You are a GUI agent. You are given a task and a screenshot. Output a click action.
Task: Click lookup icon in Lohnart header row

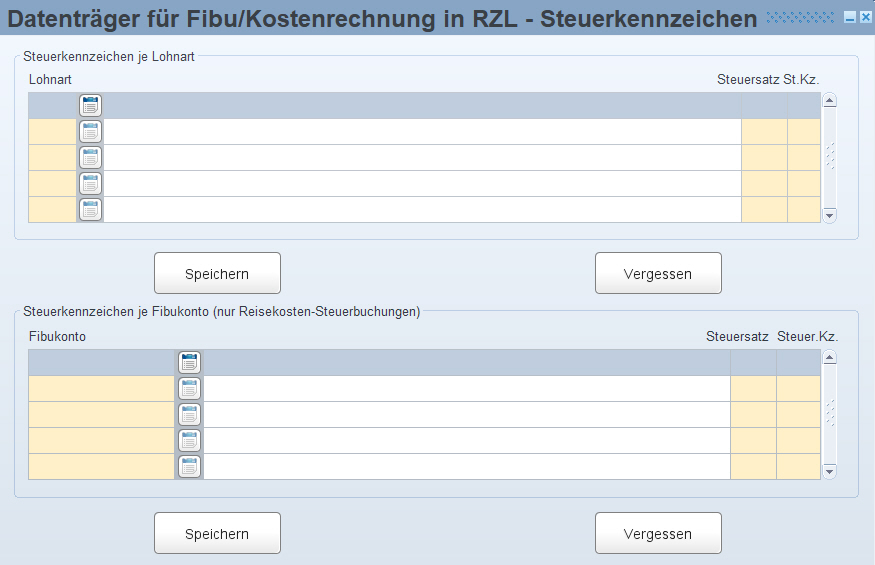pyautogui.click(x=90, y=105)
